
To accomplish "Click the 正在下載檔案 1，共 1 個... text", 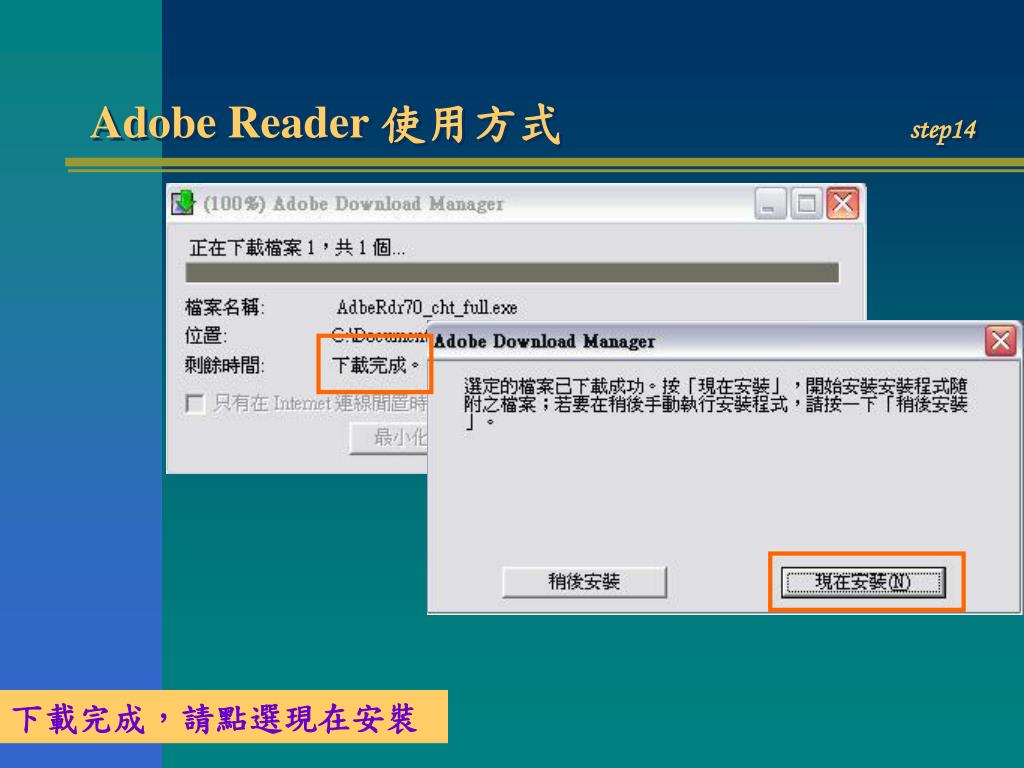I will [x=297, y=248].
